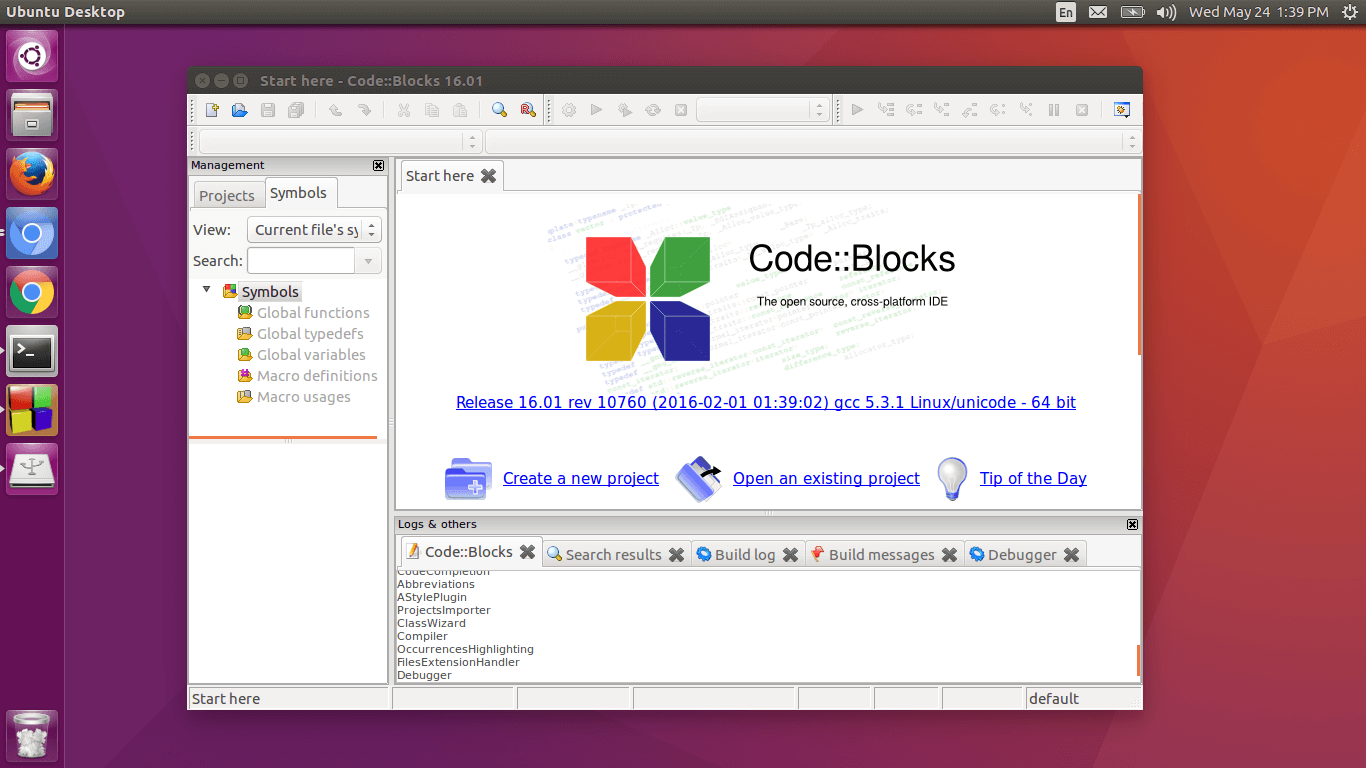Viewport: 1366px width, 768px height.
Task: Click the lightbulb Tip of the Day icon
Action: coord(951,479)
